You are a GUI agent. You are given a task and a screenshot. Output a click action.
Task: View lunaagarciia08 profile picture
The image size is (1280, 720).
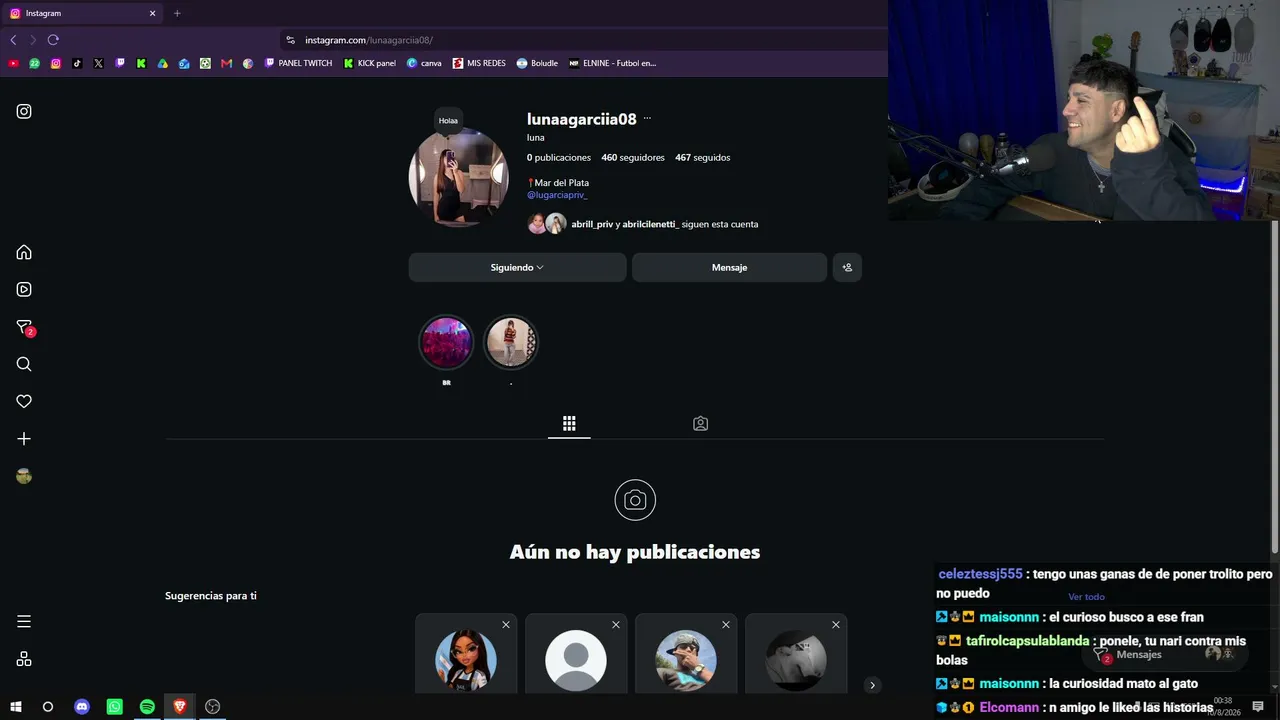(x=459, y=177)
